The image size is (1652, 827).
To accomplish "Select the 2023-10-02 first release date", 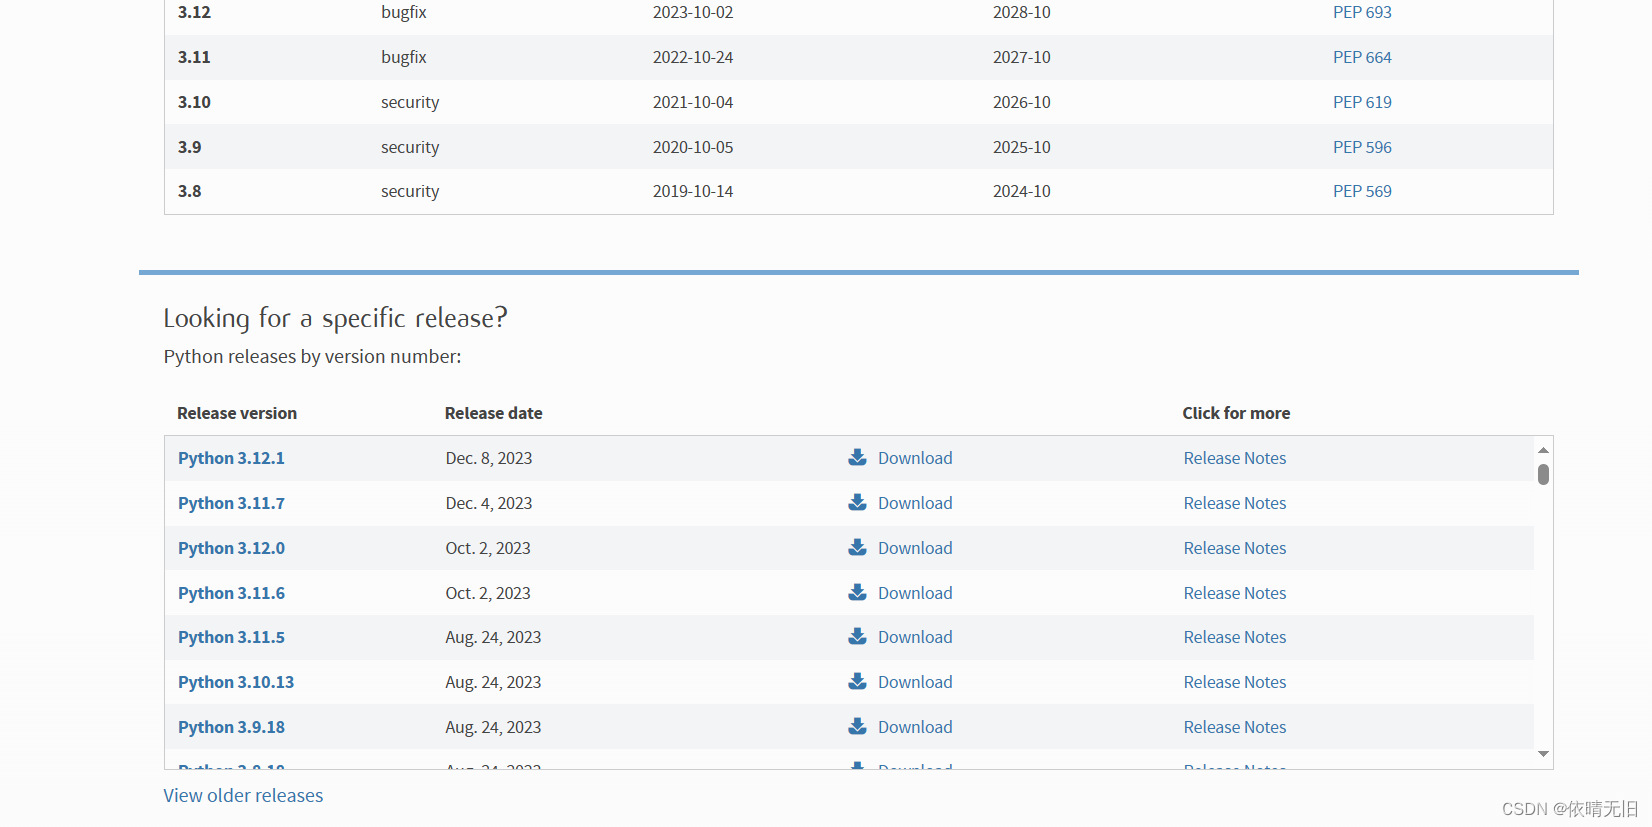I will tap(693, 12).
